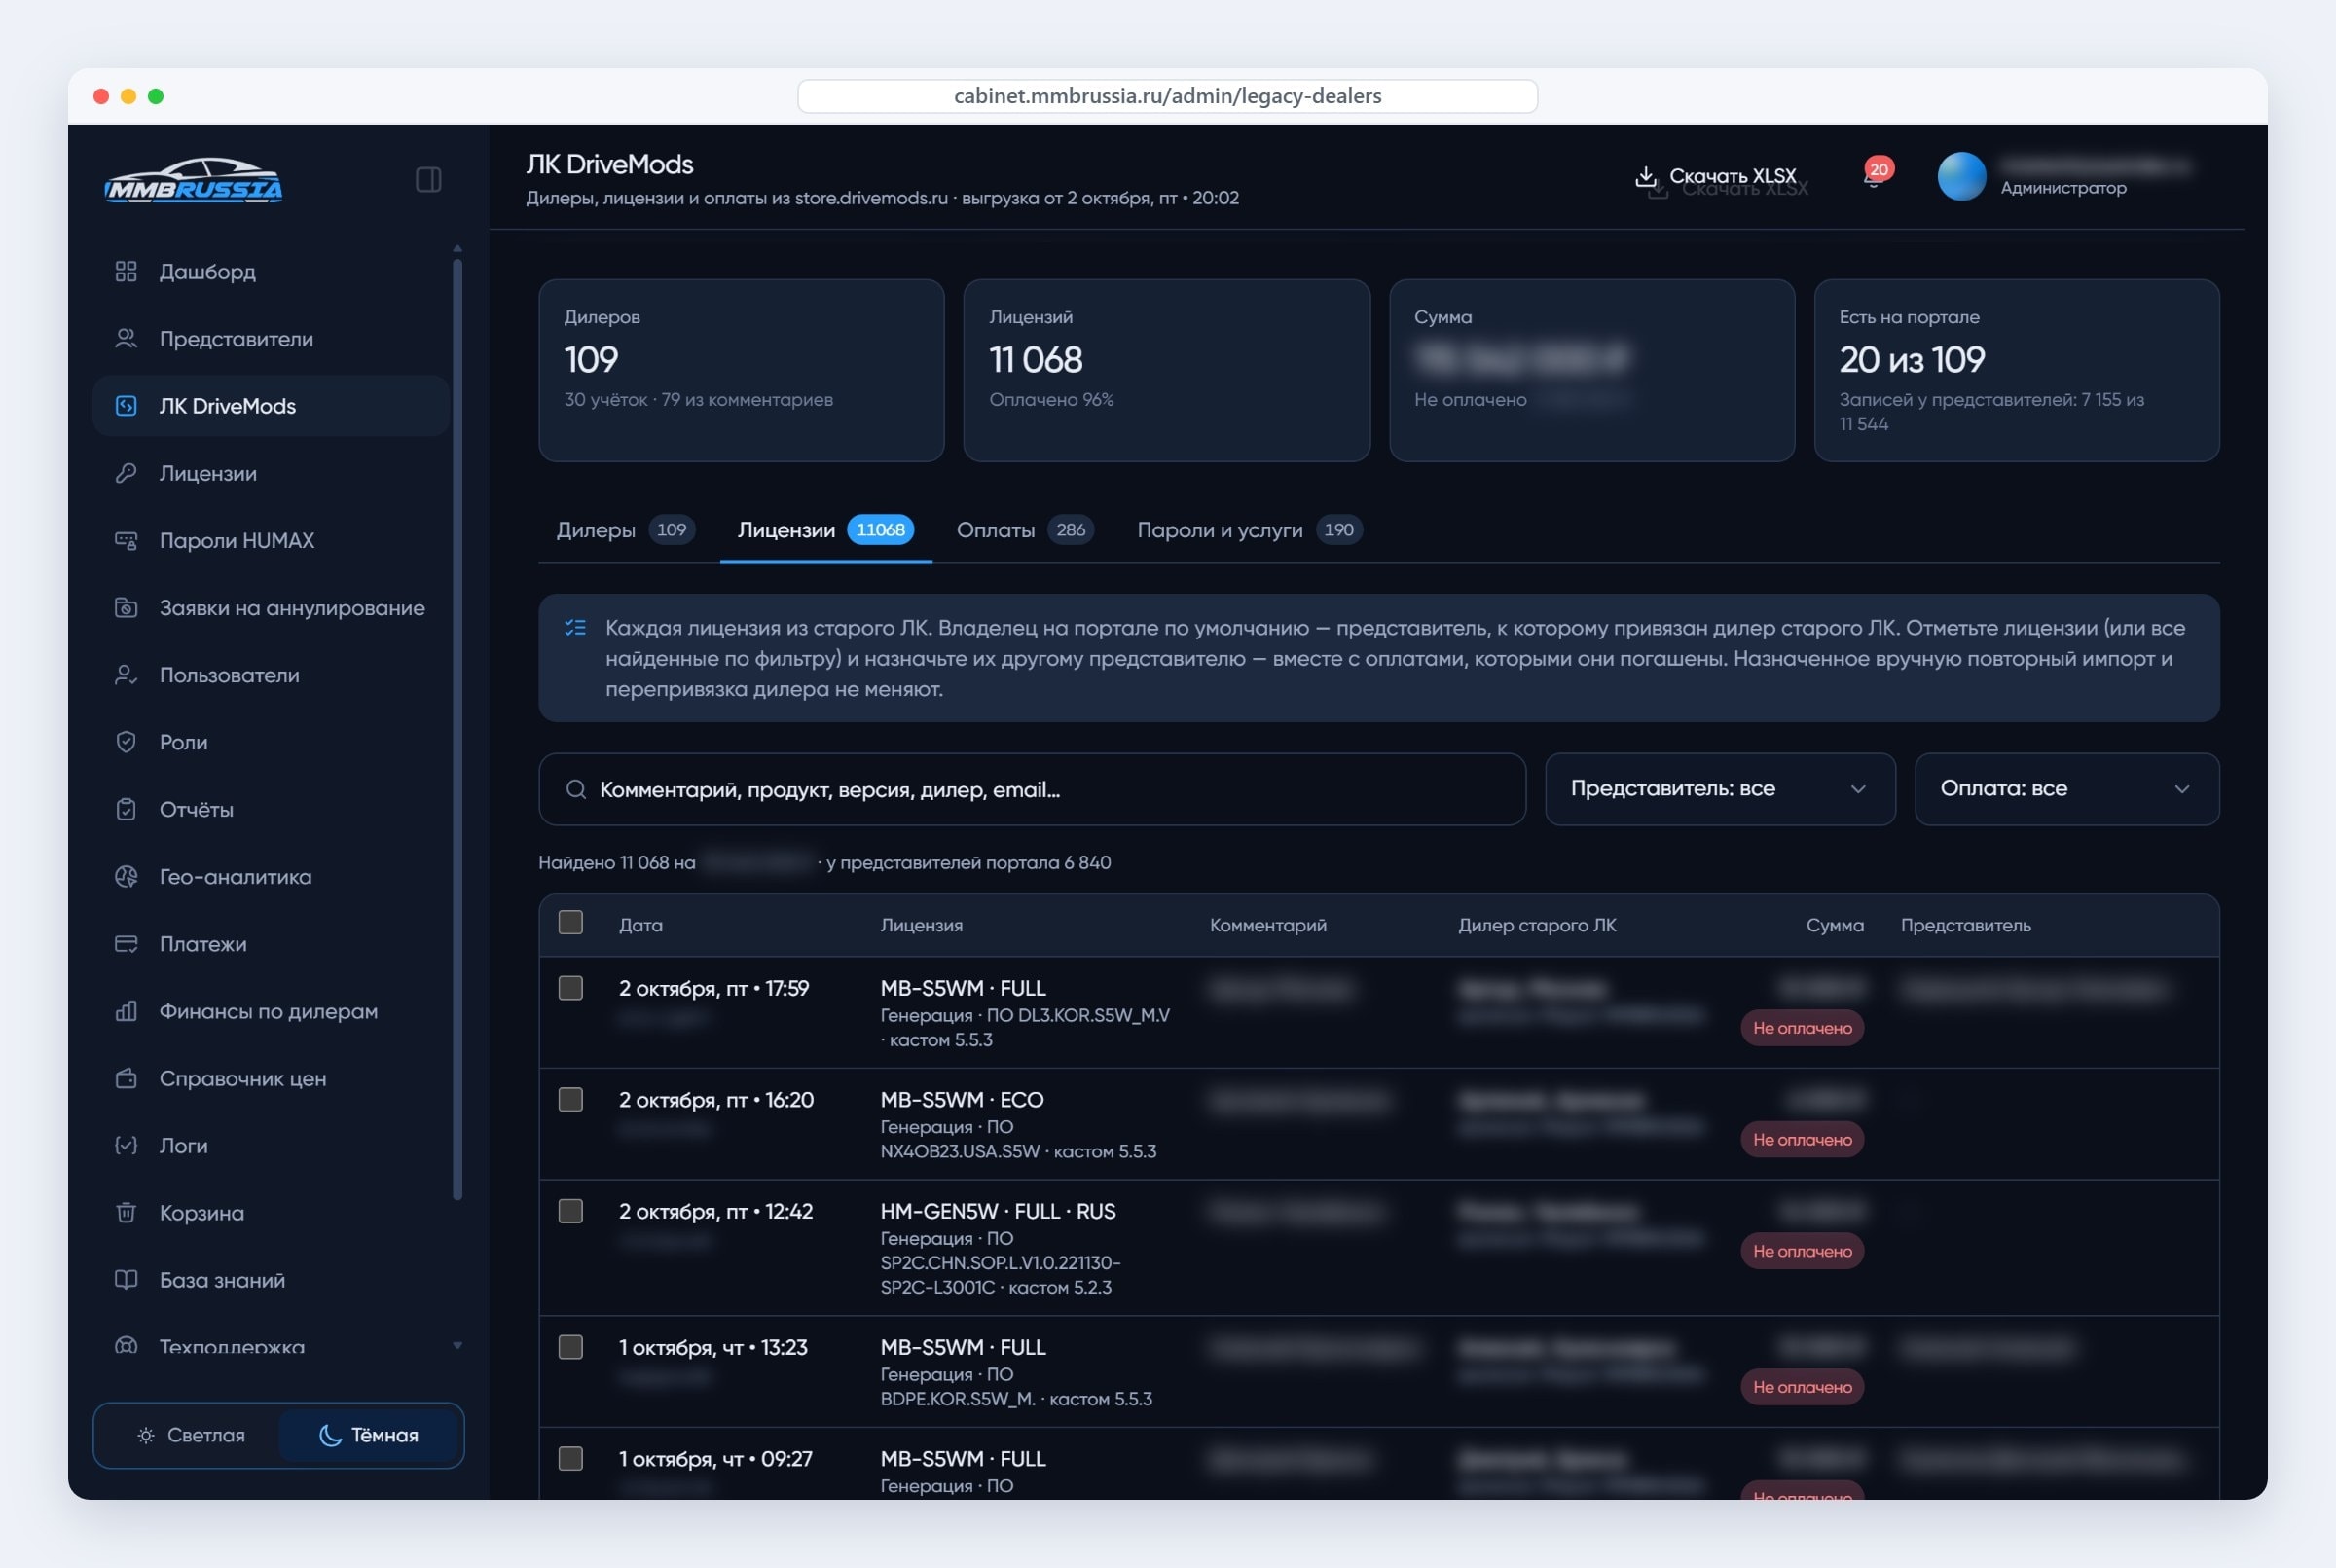Switch to the Оплаты tab
Viewport: 2336px width, 1568px height.
click(x=1024, y=530)
